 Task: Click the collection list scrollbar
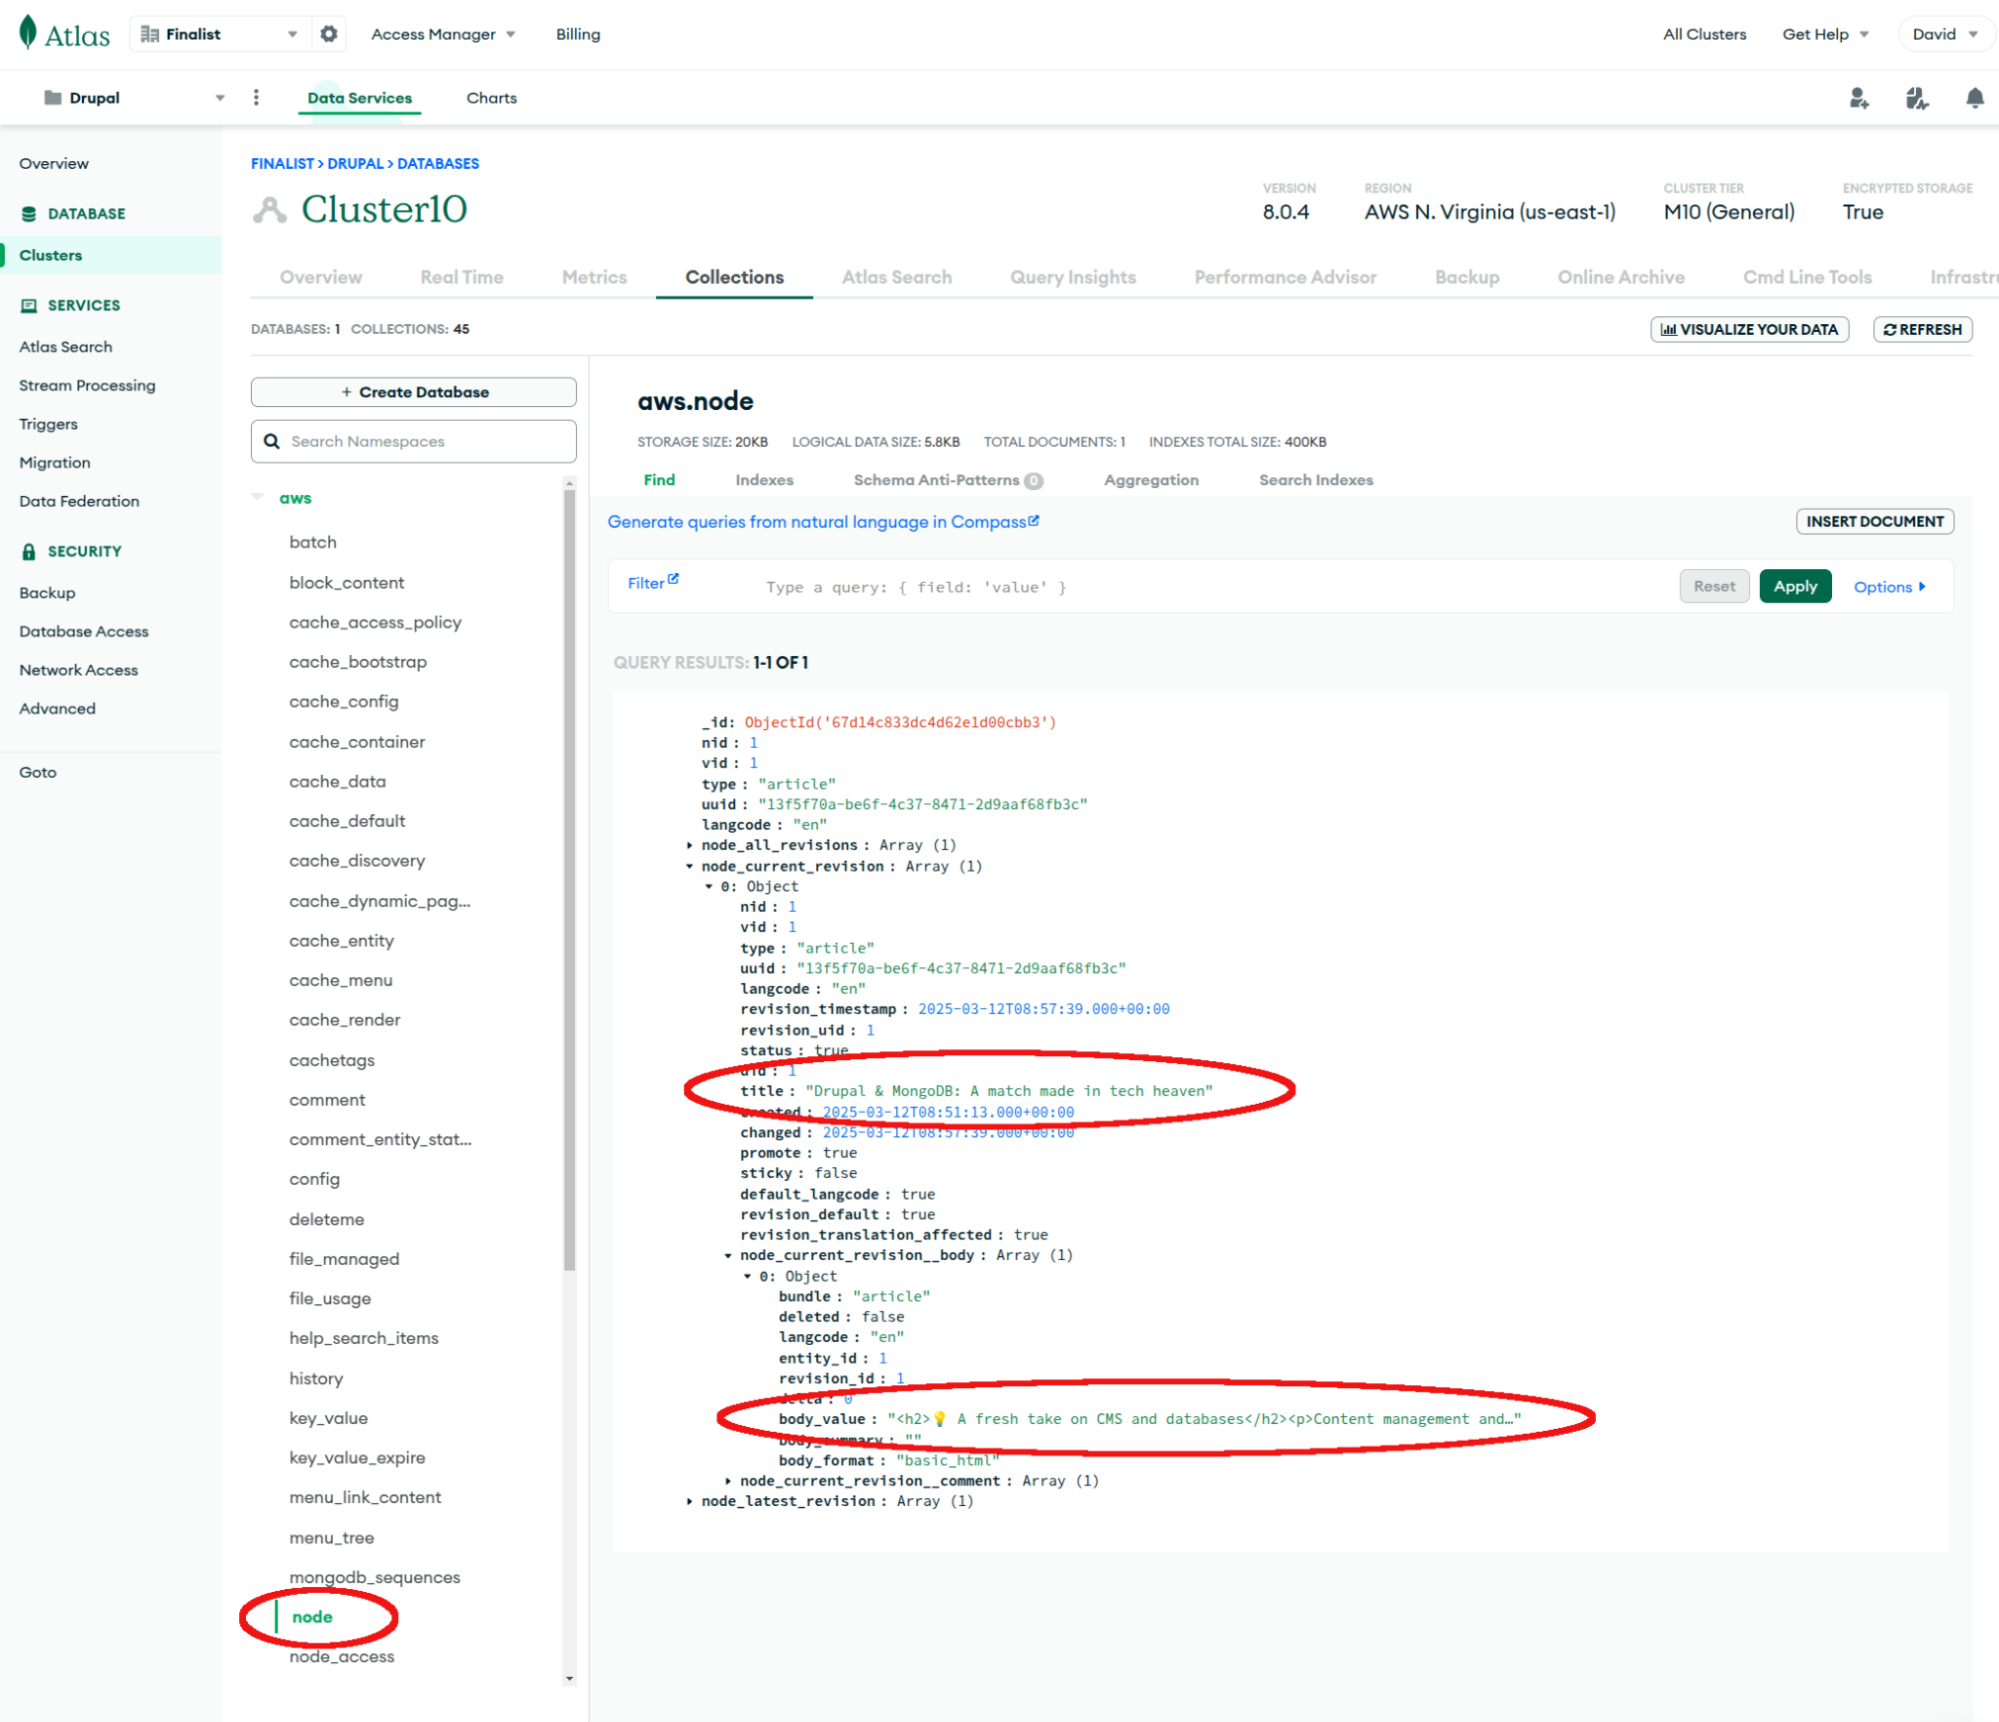point(569,880)
